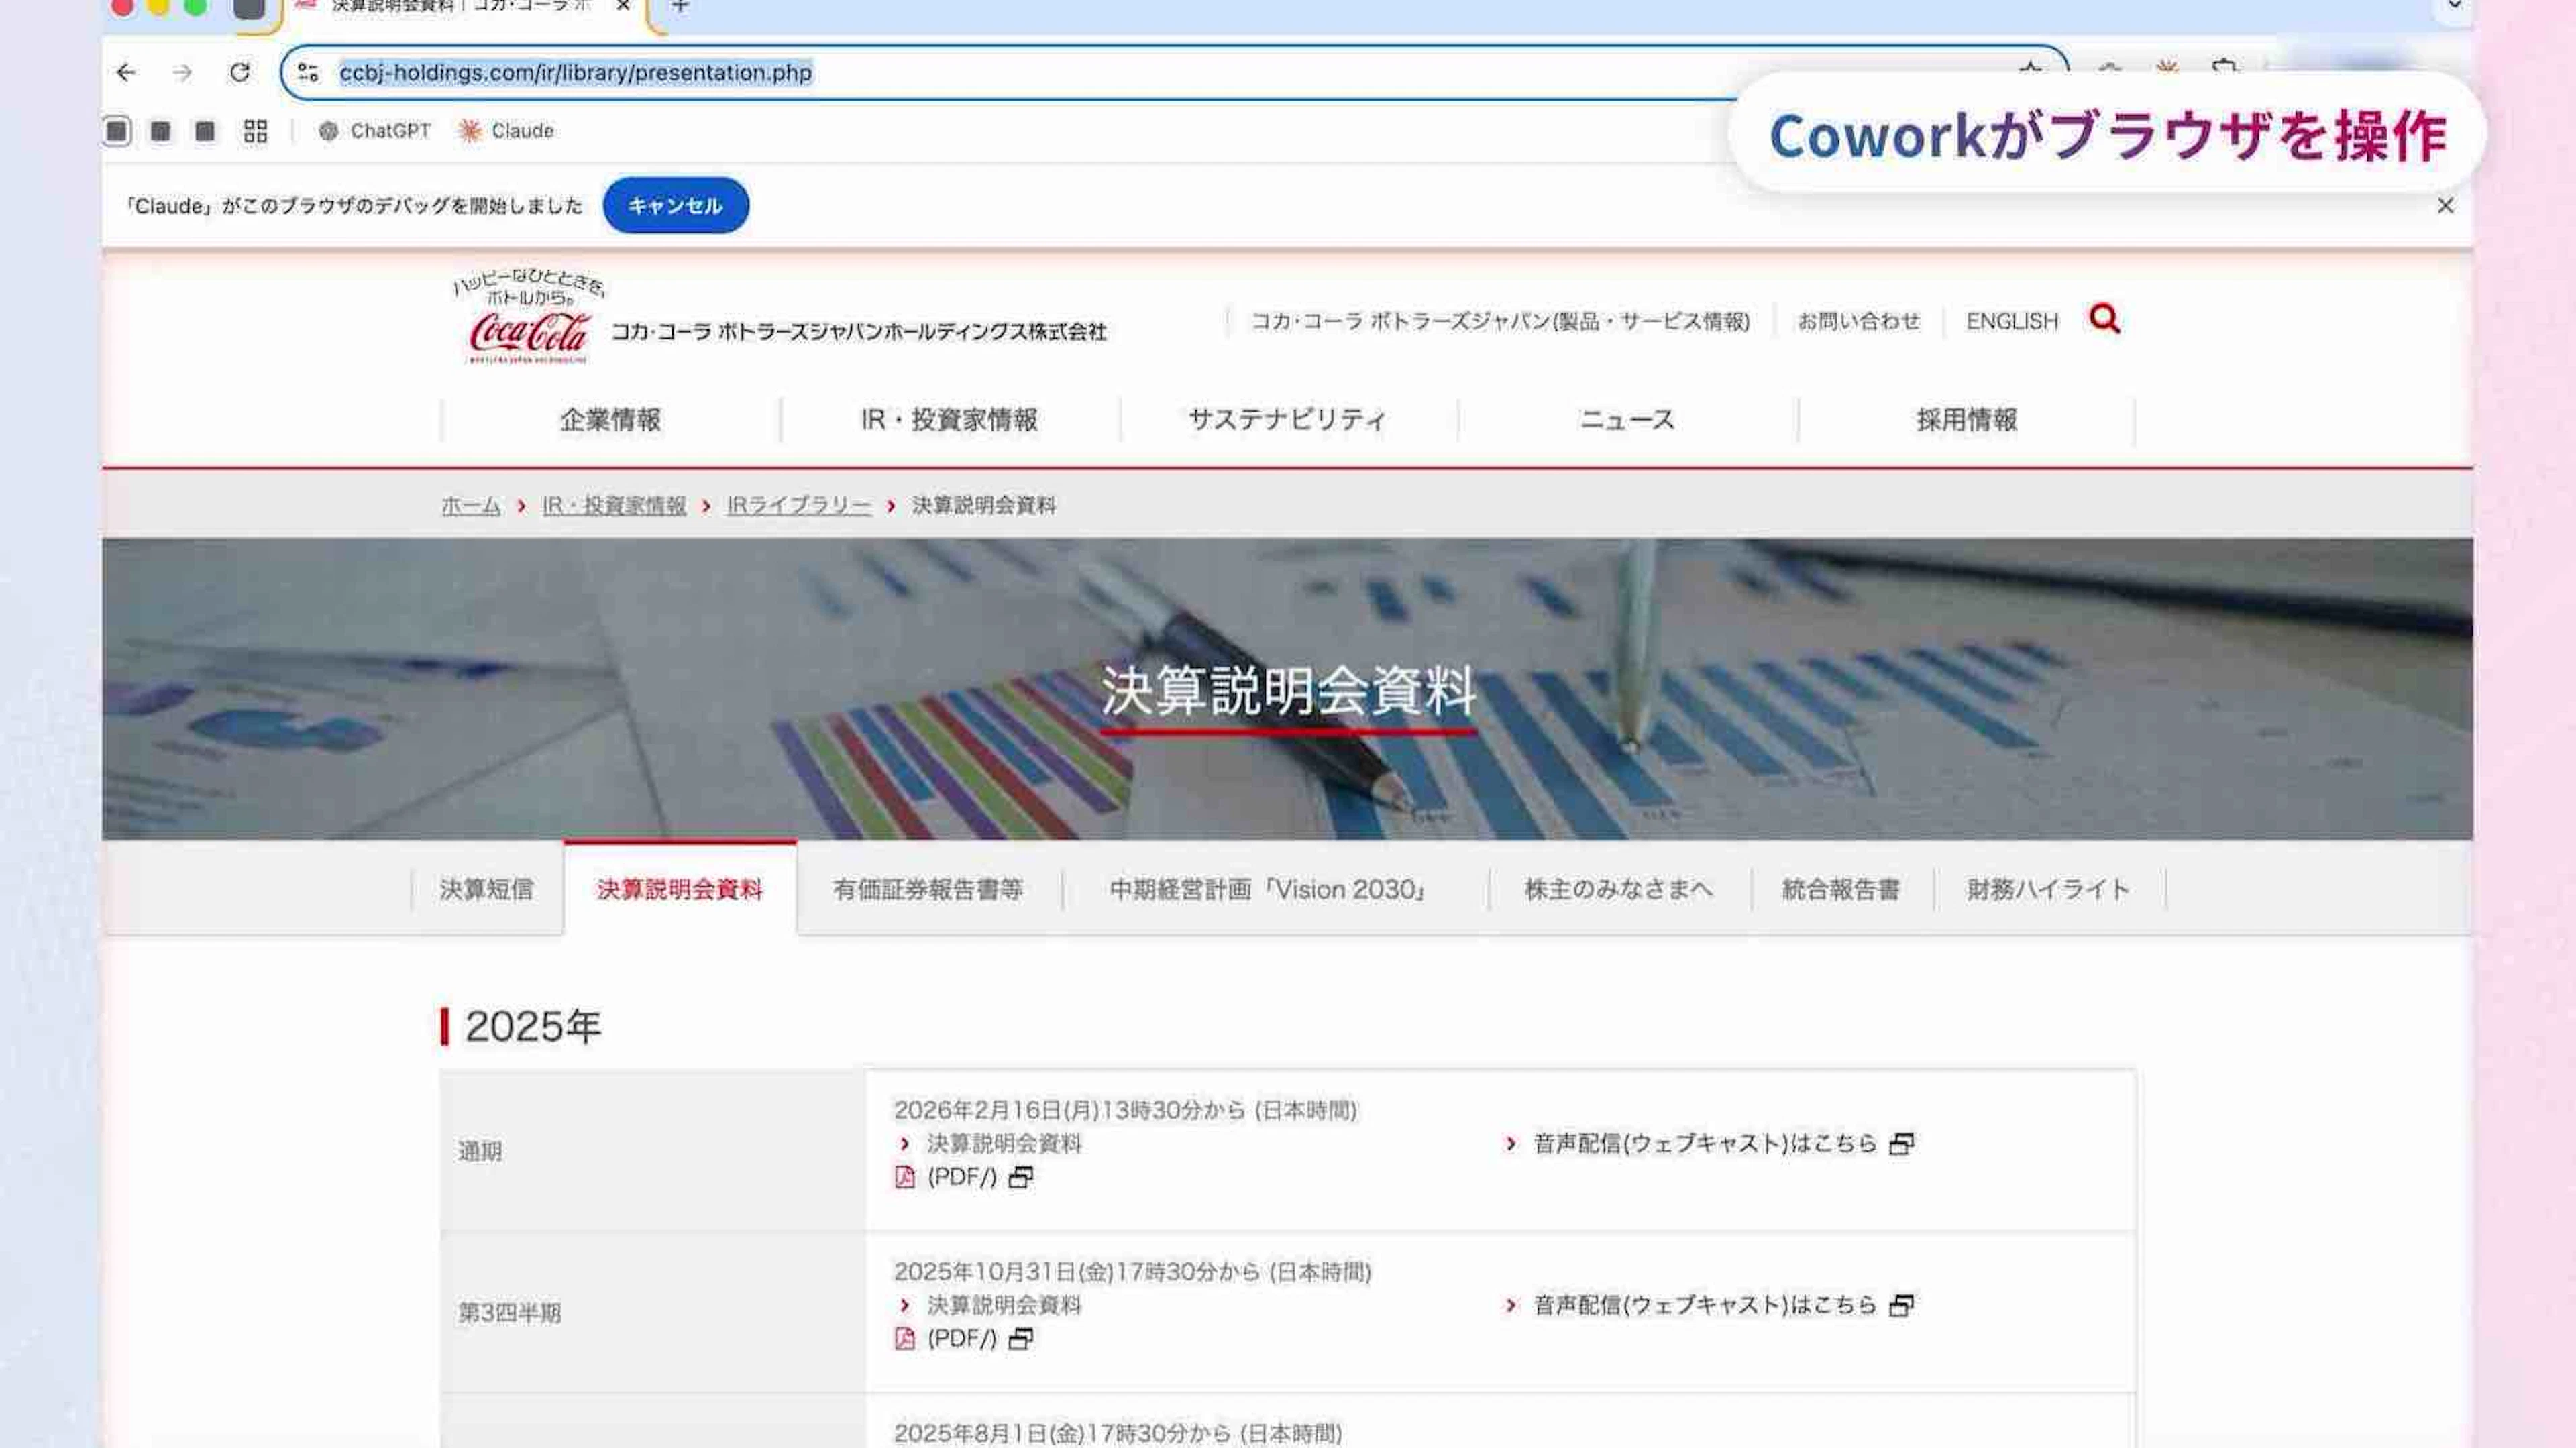The height and width of the screenshot is (1448, 2576).
Task: Reload the page with the refresh icon
Action: click(x=240, y=72)
